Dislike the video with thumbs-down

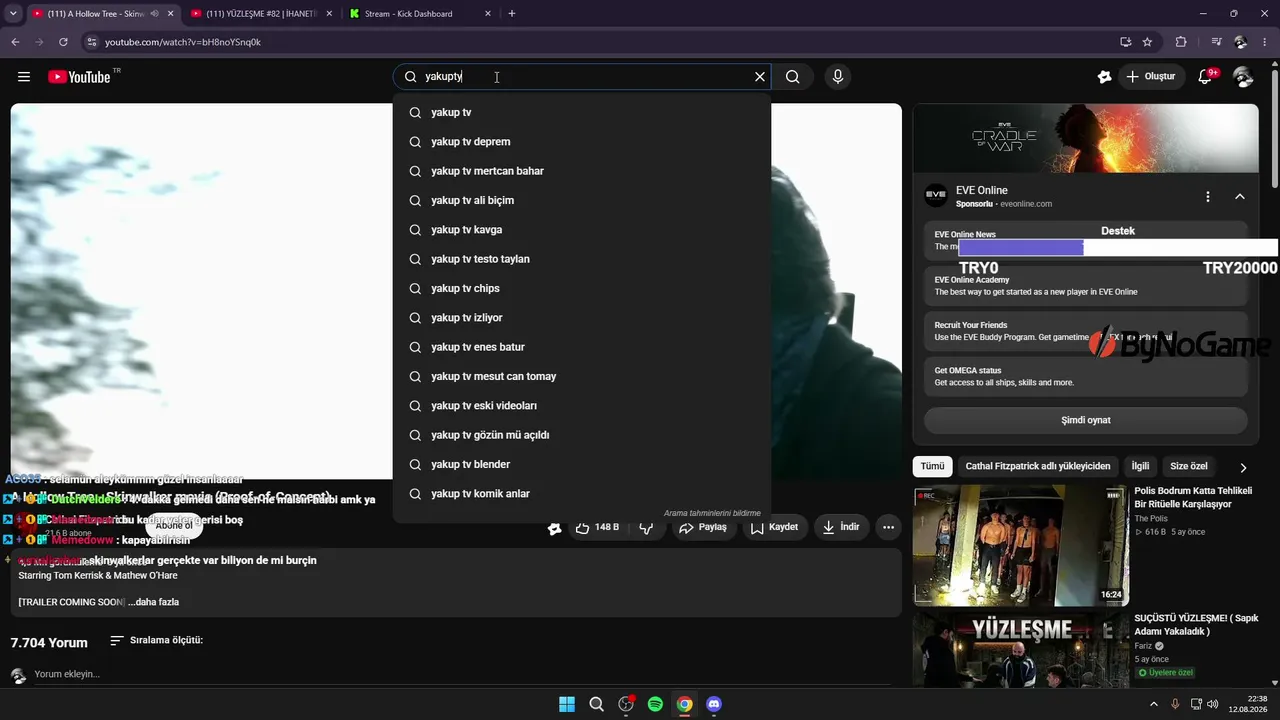[x=646, y=527]
